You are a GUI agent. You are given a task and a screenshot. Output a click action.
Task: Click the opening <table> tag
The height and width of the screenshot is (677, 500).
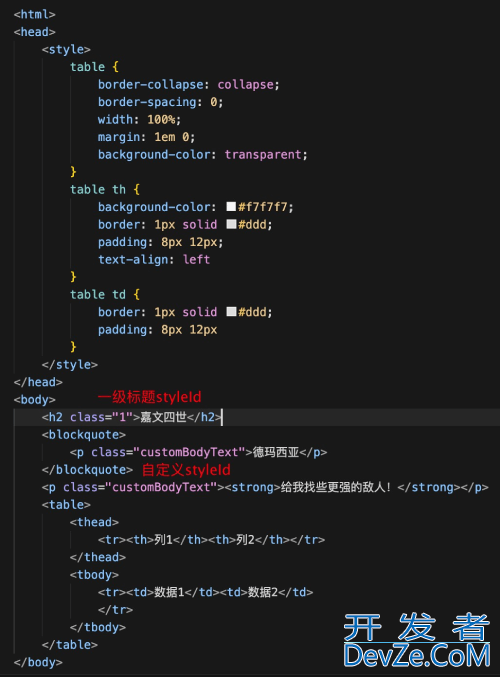66,504
